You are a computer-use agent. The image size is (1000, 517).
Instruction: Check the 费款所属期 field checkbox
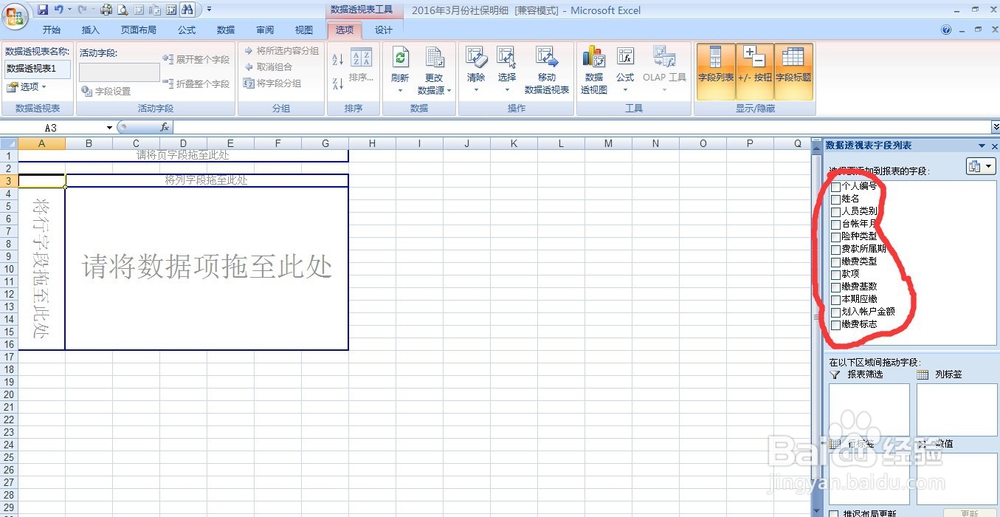tap(835, 249)
